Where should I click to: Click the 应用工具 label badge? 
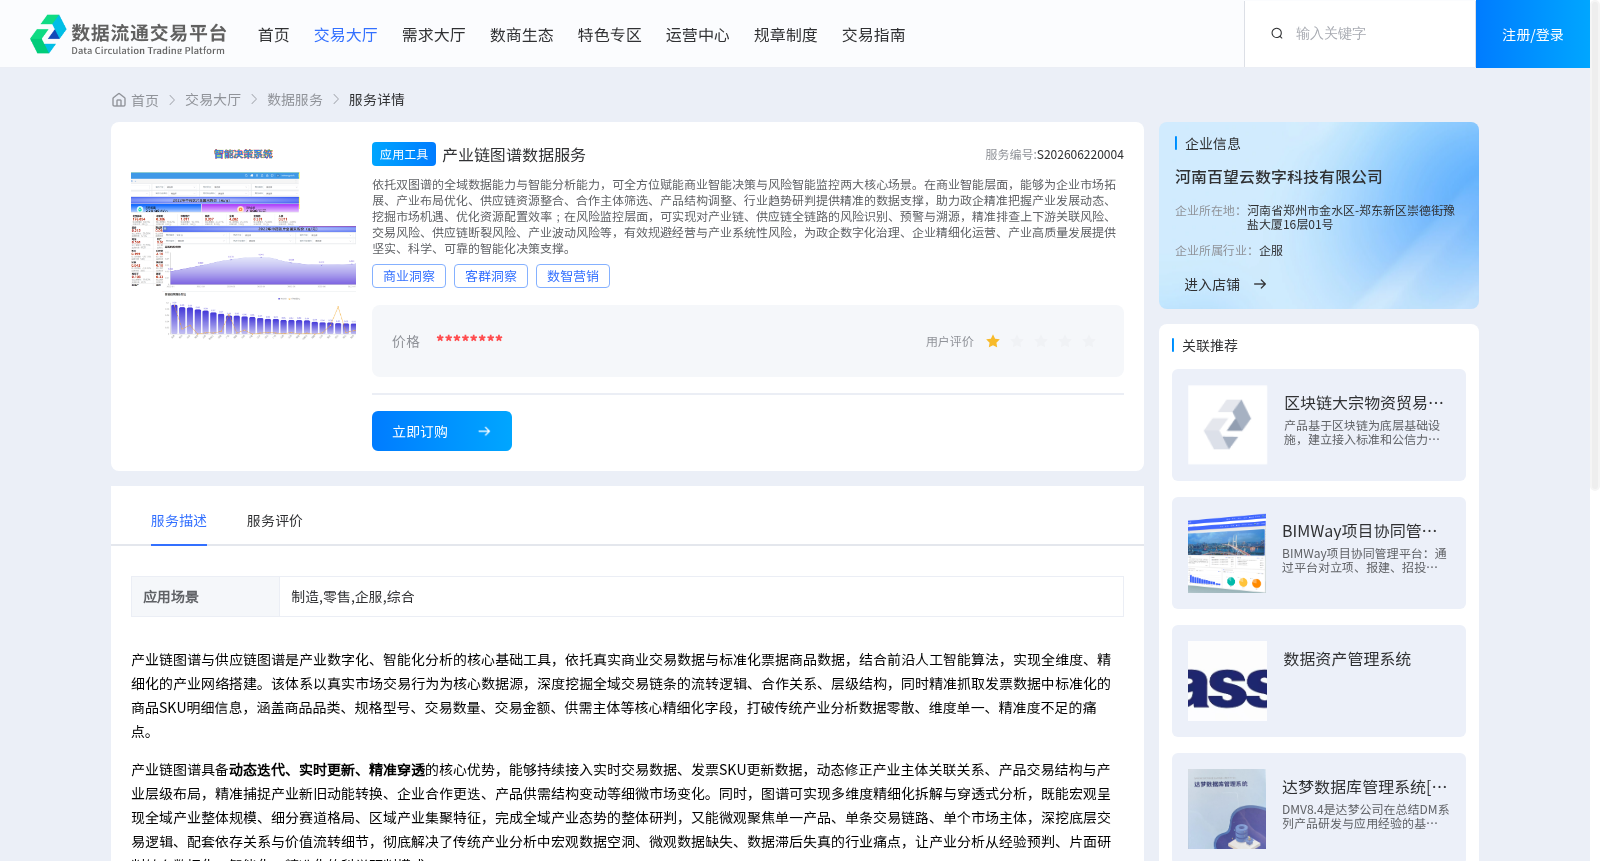click(x=404, y=154)
